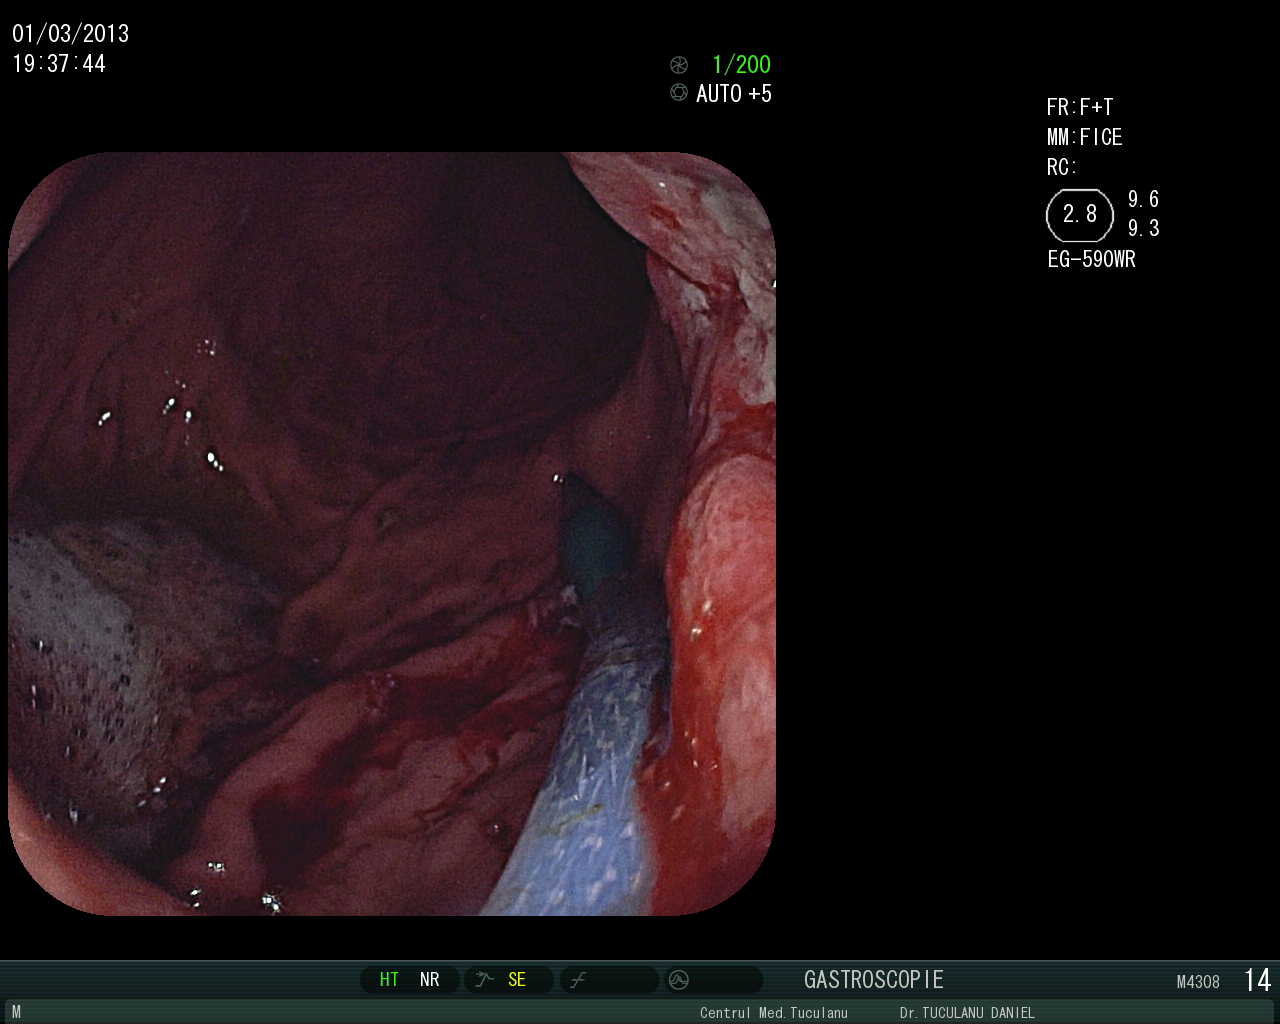Click the FR:F+T setting text
1280x1024 pixels.
[1080, 107]
